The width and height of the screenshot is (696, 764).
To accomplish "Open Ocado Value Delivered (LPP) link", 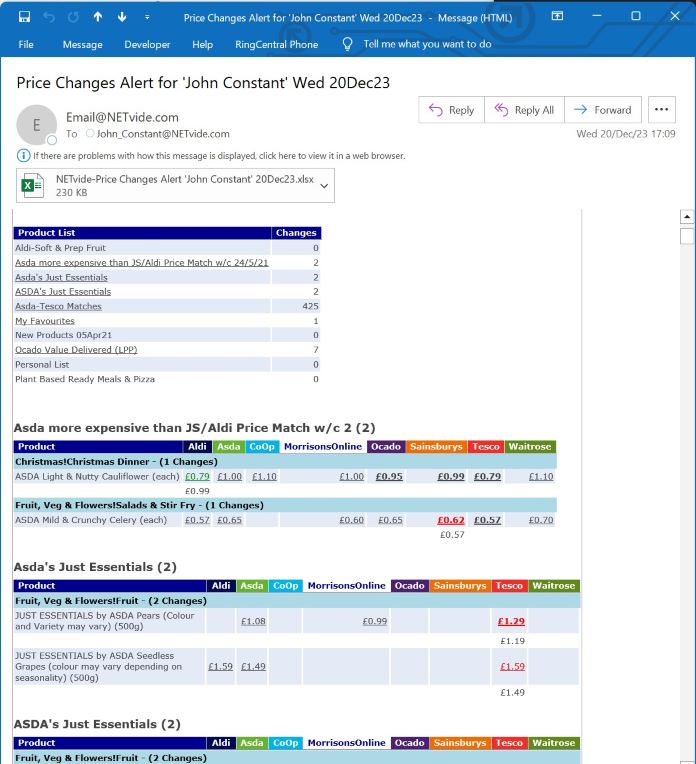I will pyautogui.click(x=76, y=350).
